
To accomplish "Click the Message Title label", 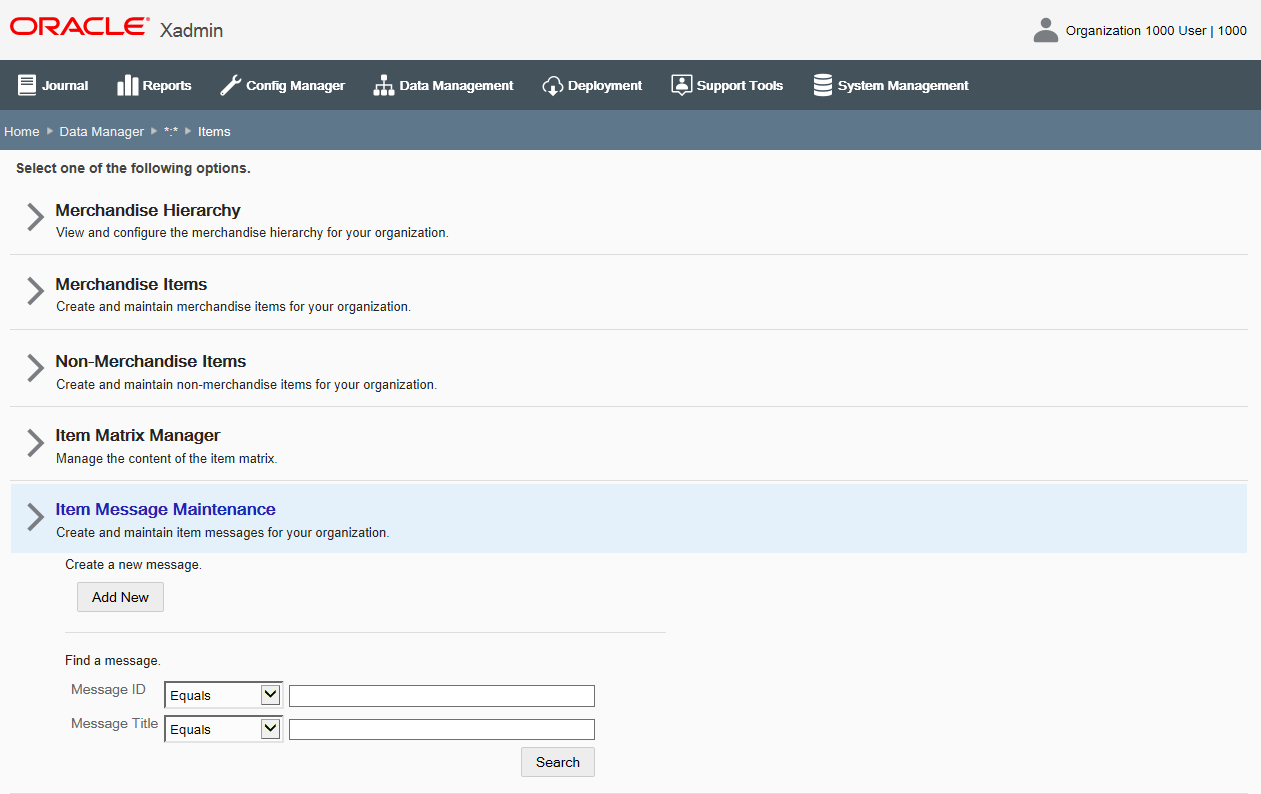I will [x=115, y=724].
